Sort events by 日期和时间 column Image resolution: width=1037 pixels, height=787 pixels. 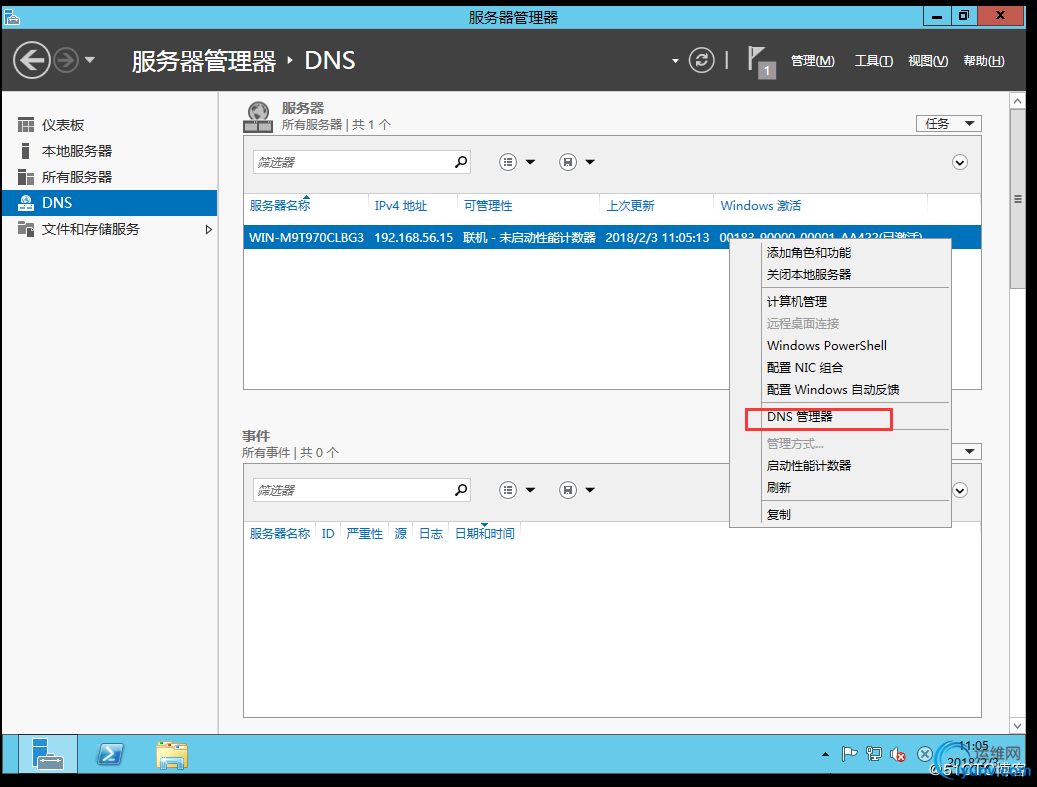tap(485, 534)
